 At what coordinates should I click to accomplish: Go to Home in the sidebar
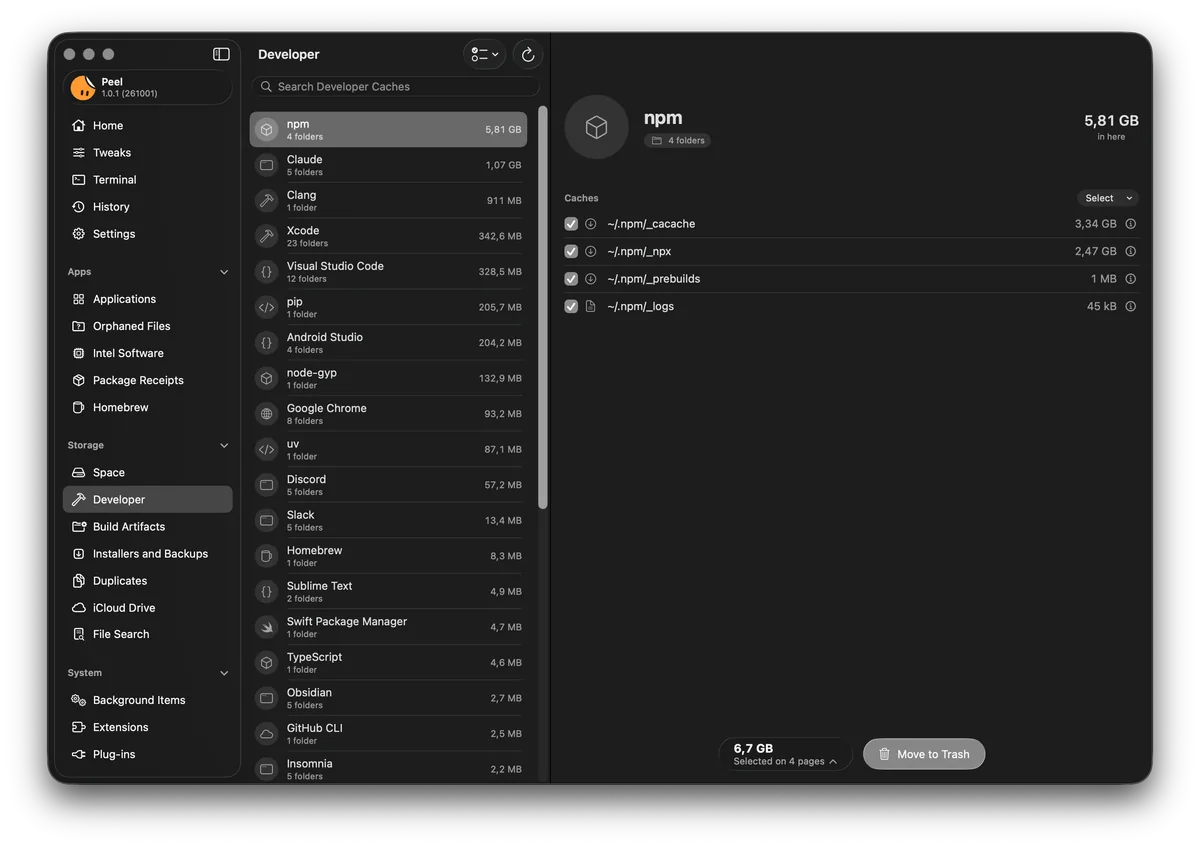(148, 126)
